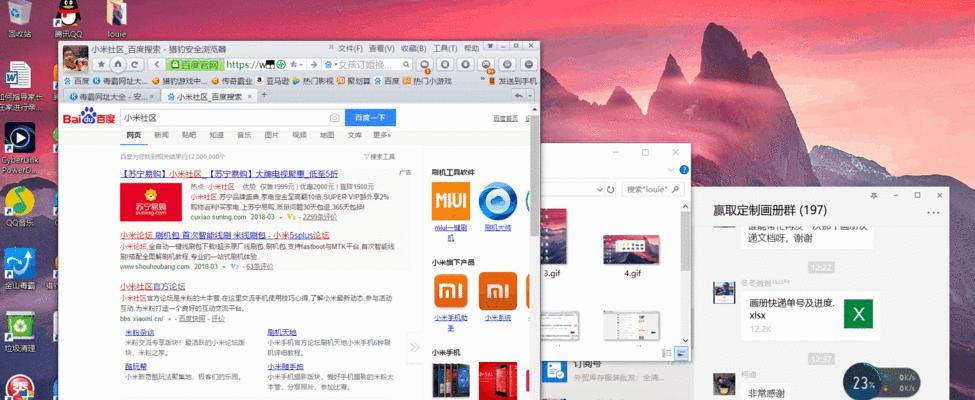Click the blue help icon in Explorer window

pos(684,170)
